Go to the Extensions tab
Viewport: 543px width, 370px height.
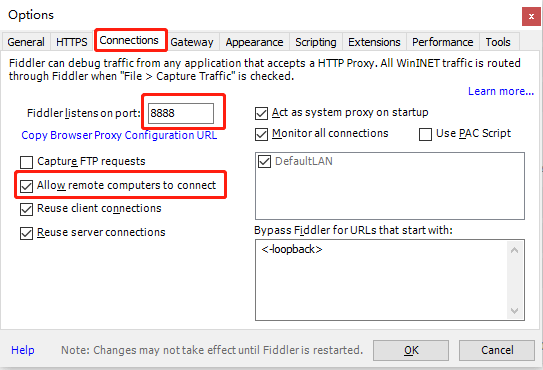[x=374, y=42]
